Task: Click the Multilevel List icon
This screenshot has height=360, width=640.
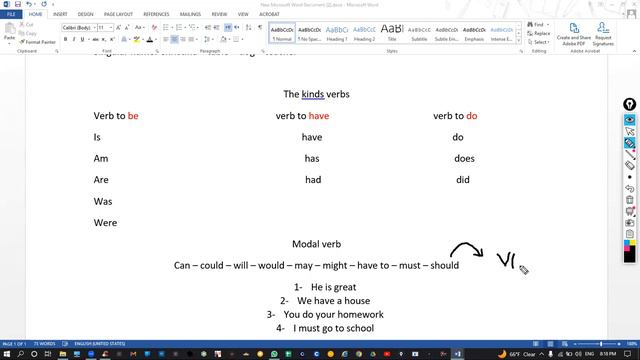Action: 192,28
